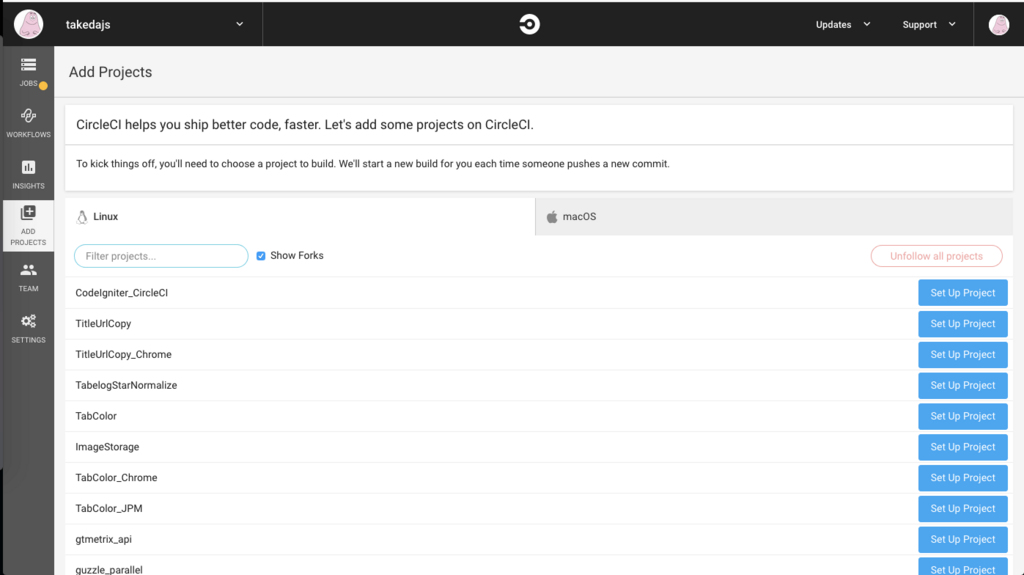Switch to the Linux tab
1024x575 pixels.
[x=300, y=217]
